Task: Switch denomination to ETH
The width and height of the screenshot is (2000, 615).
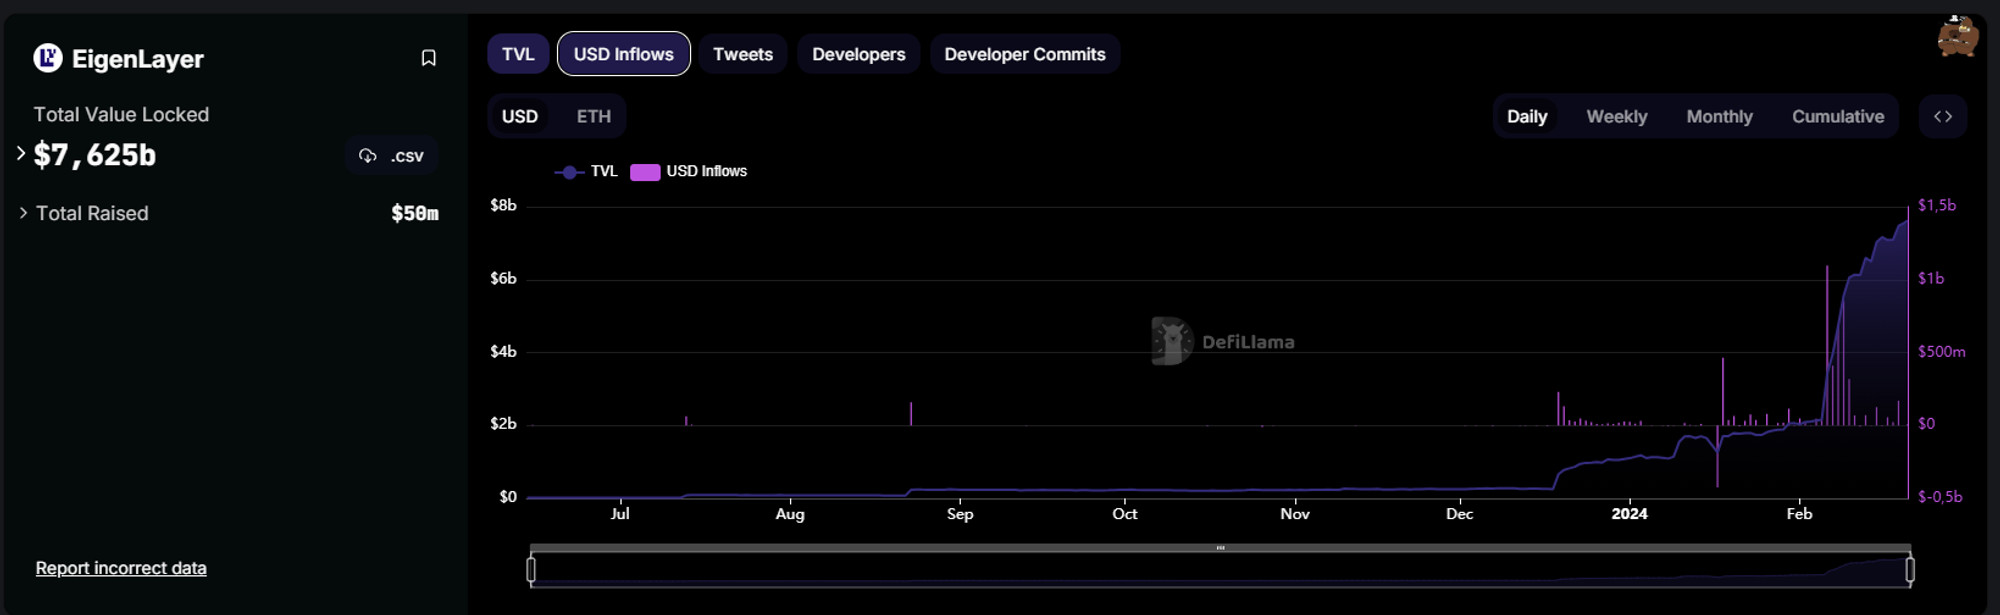Action: pyautogui.click(x=593, y=117)
